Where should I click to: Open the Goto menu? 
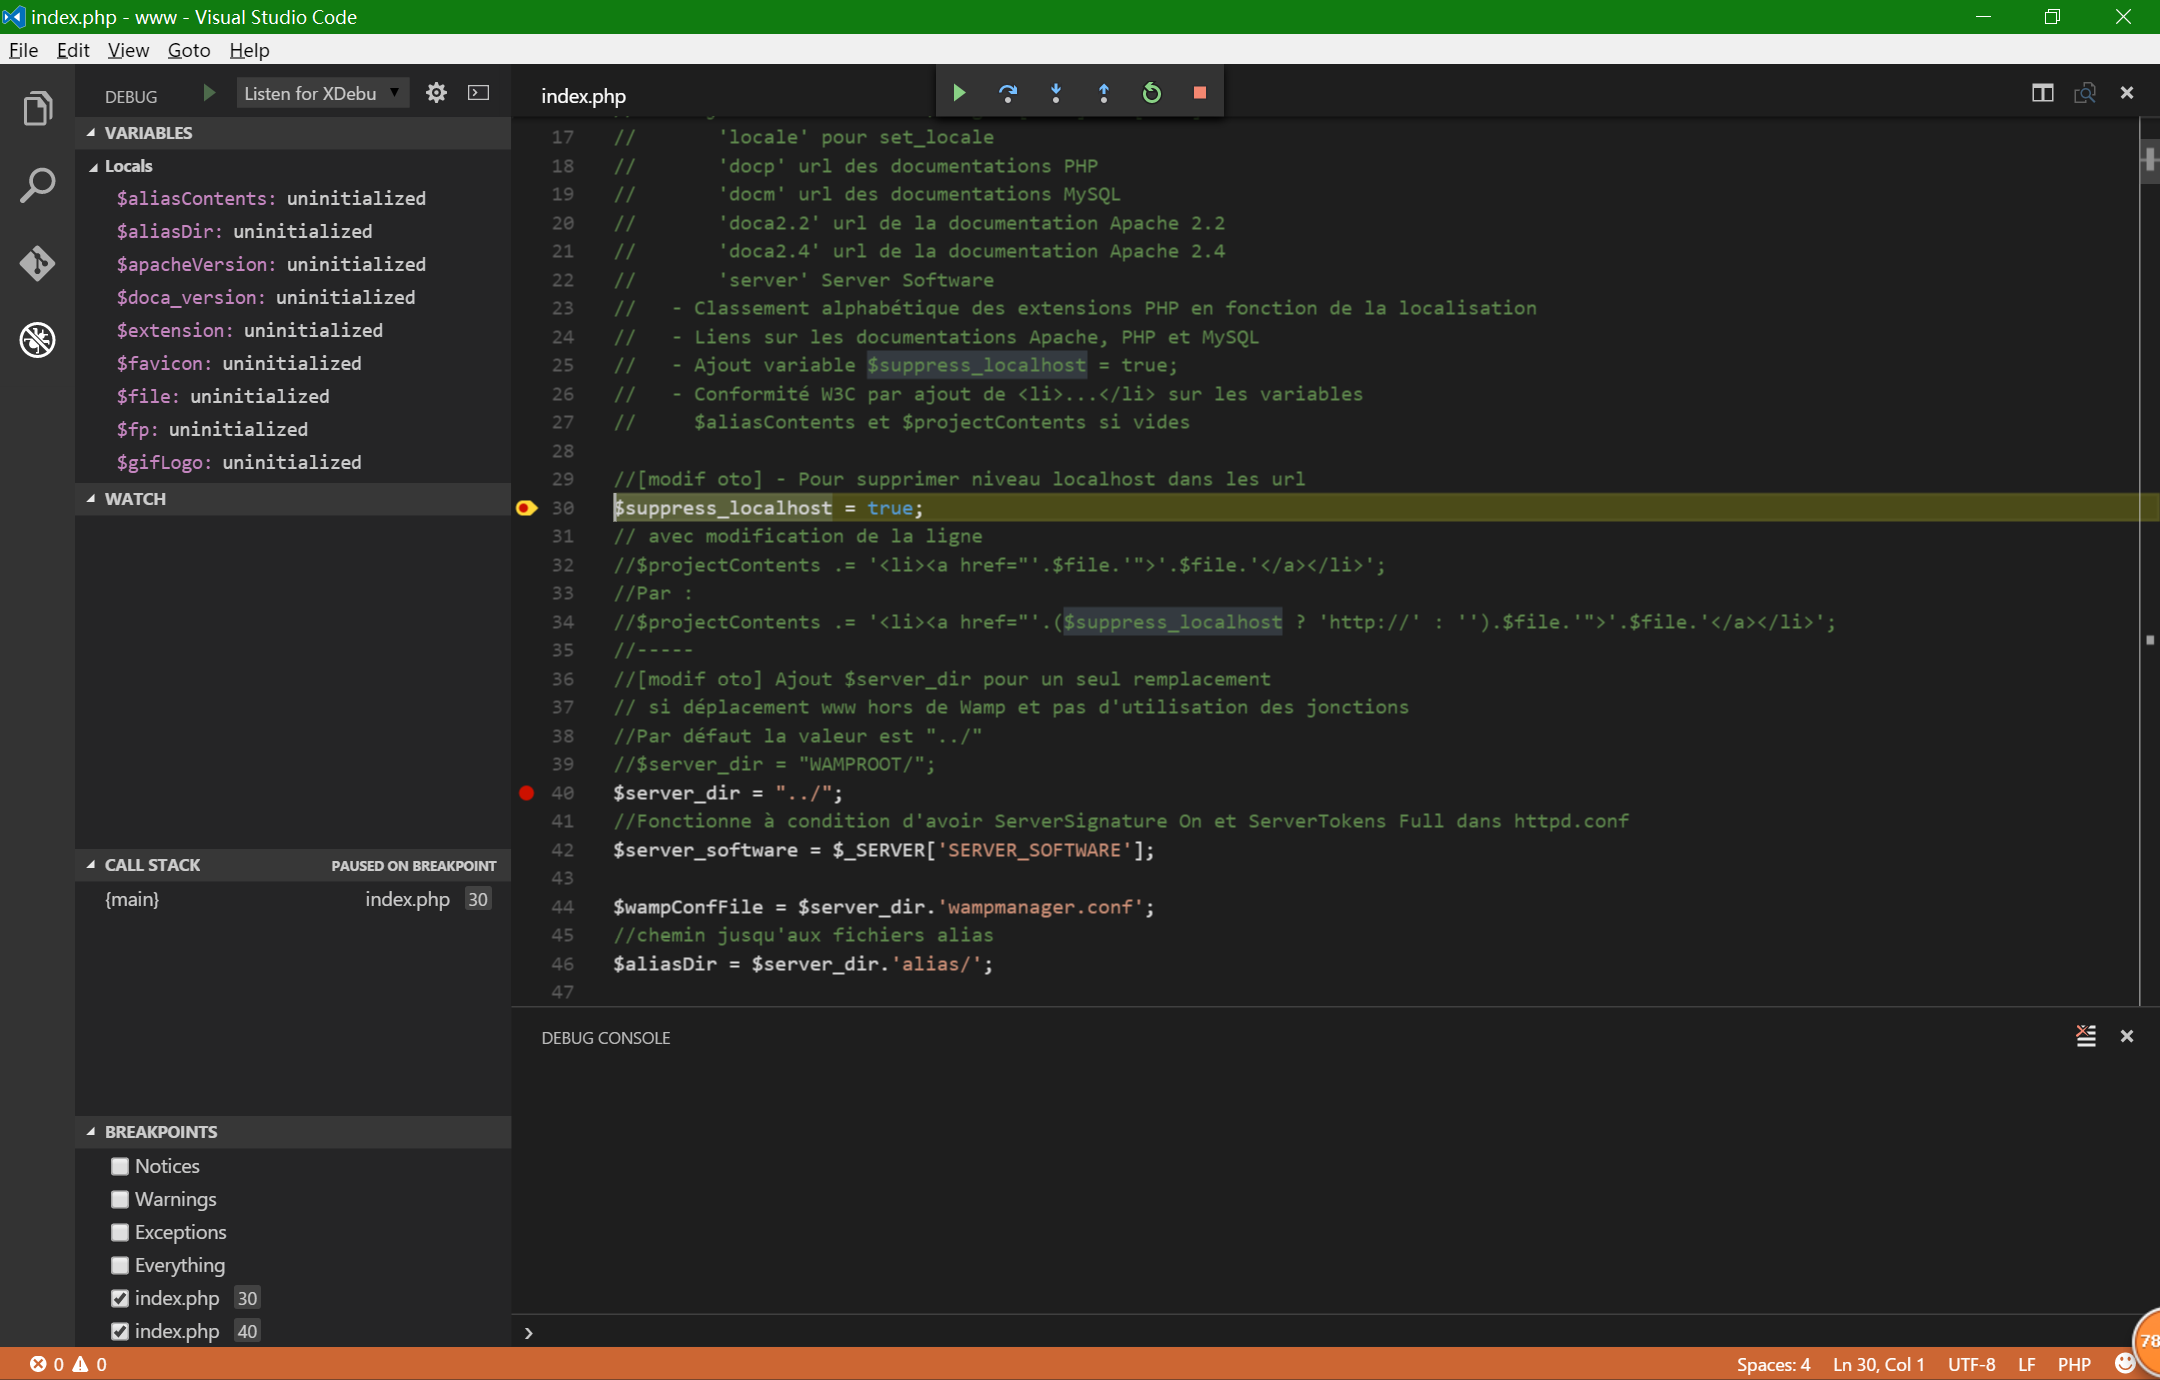tap(189, 50)
